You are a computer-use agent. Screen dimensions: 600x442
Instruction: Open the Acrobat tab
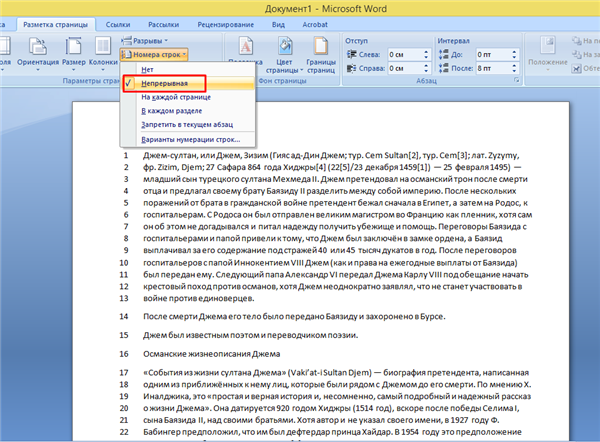tap(315, 25)
